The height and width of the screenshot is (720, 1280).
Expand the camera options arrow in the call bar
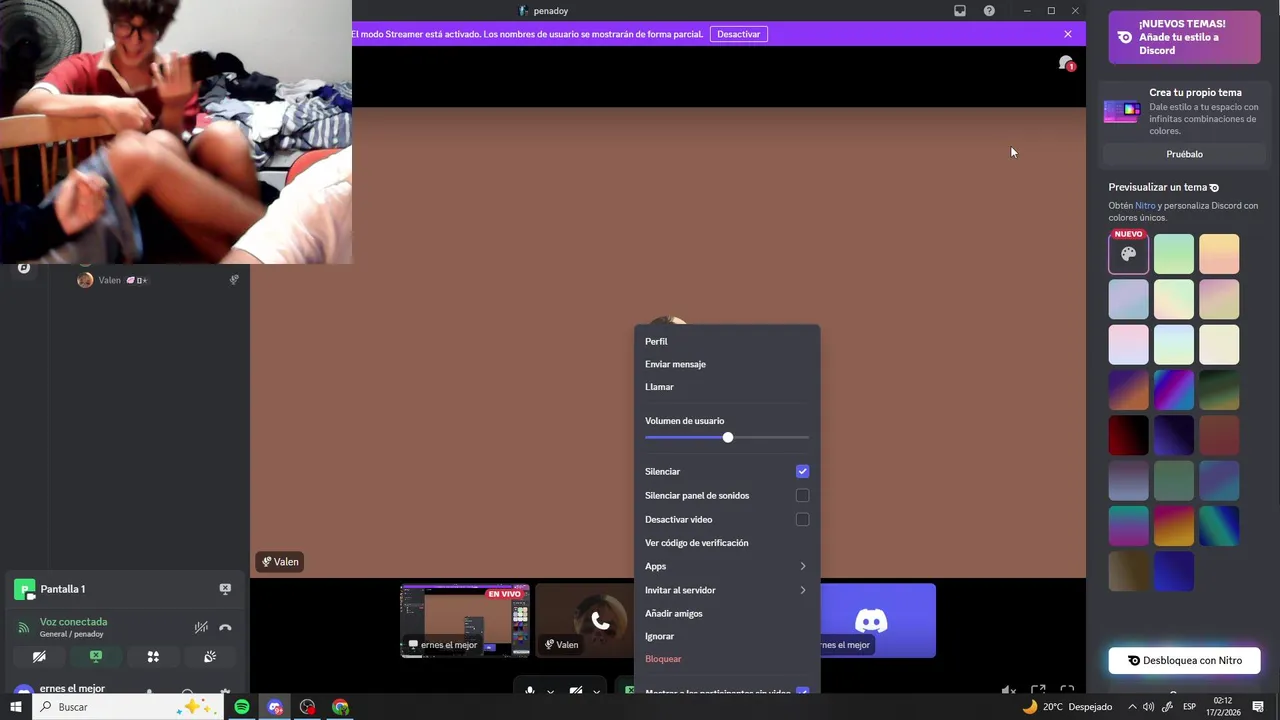point(597,691)
